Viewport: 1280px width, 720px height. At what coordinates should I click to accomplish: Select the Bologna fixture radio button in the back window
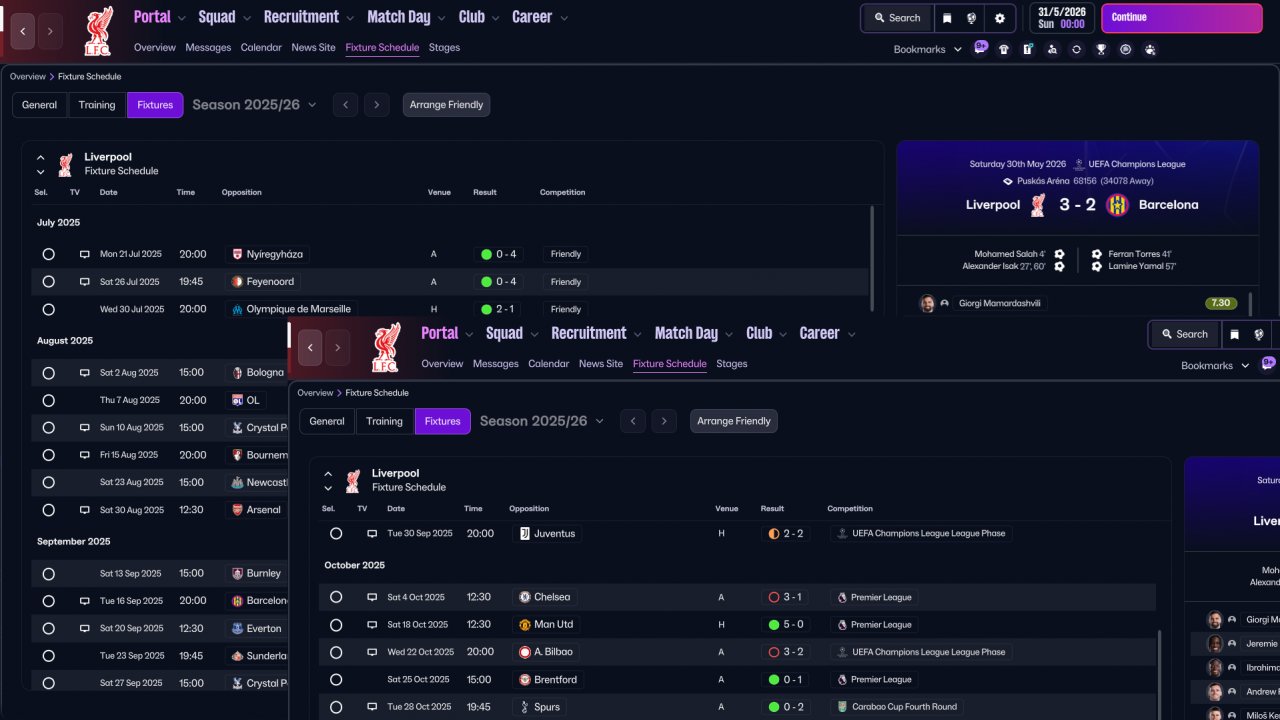pyautogui.click(x=48, y=373)
